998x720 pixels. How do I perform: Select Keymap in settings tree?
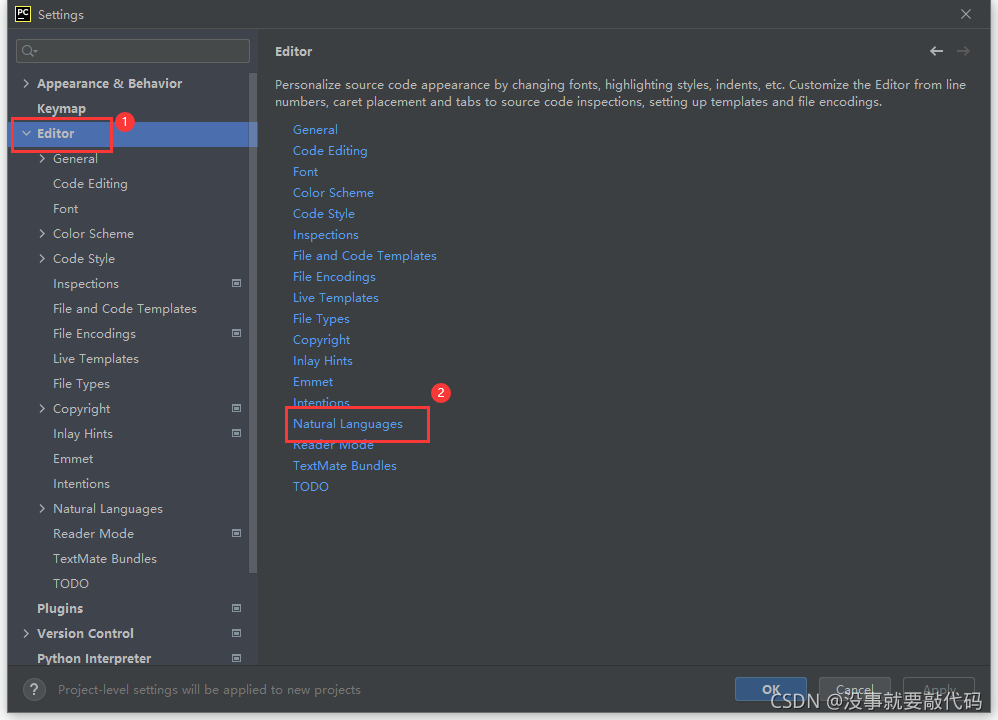coord(61,109)
